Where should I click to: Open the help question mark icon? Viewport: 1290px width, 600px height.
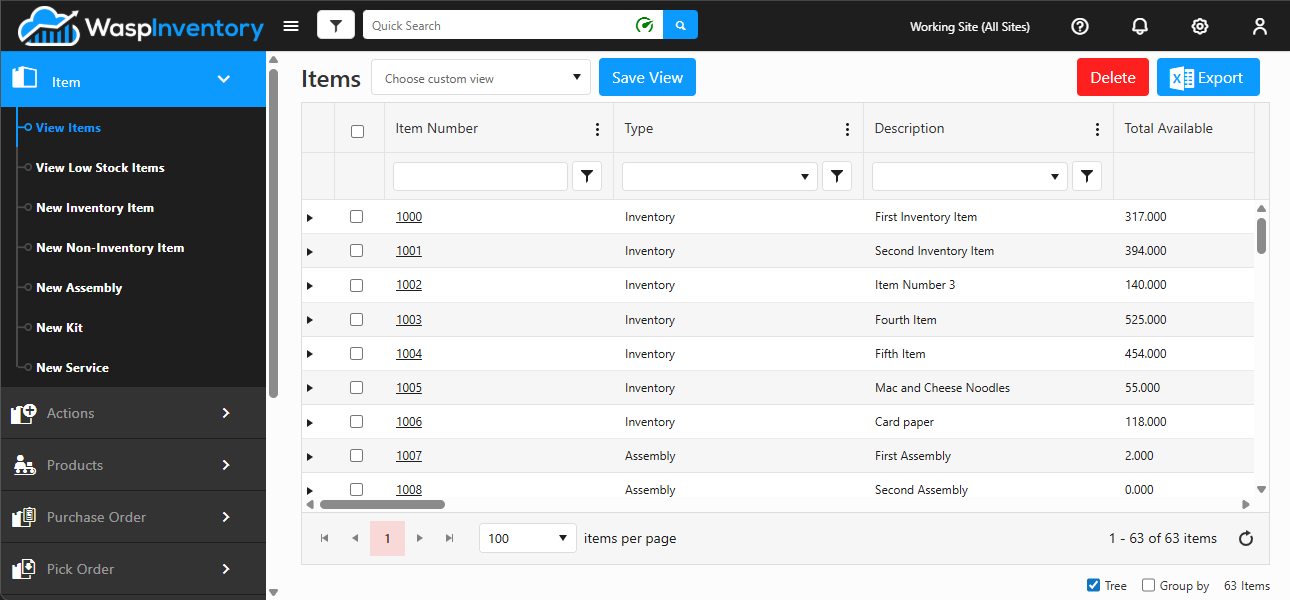click(1080, 27)
